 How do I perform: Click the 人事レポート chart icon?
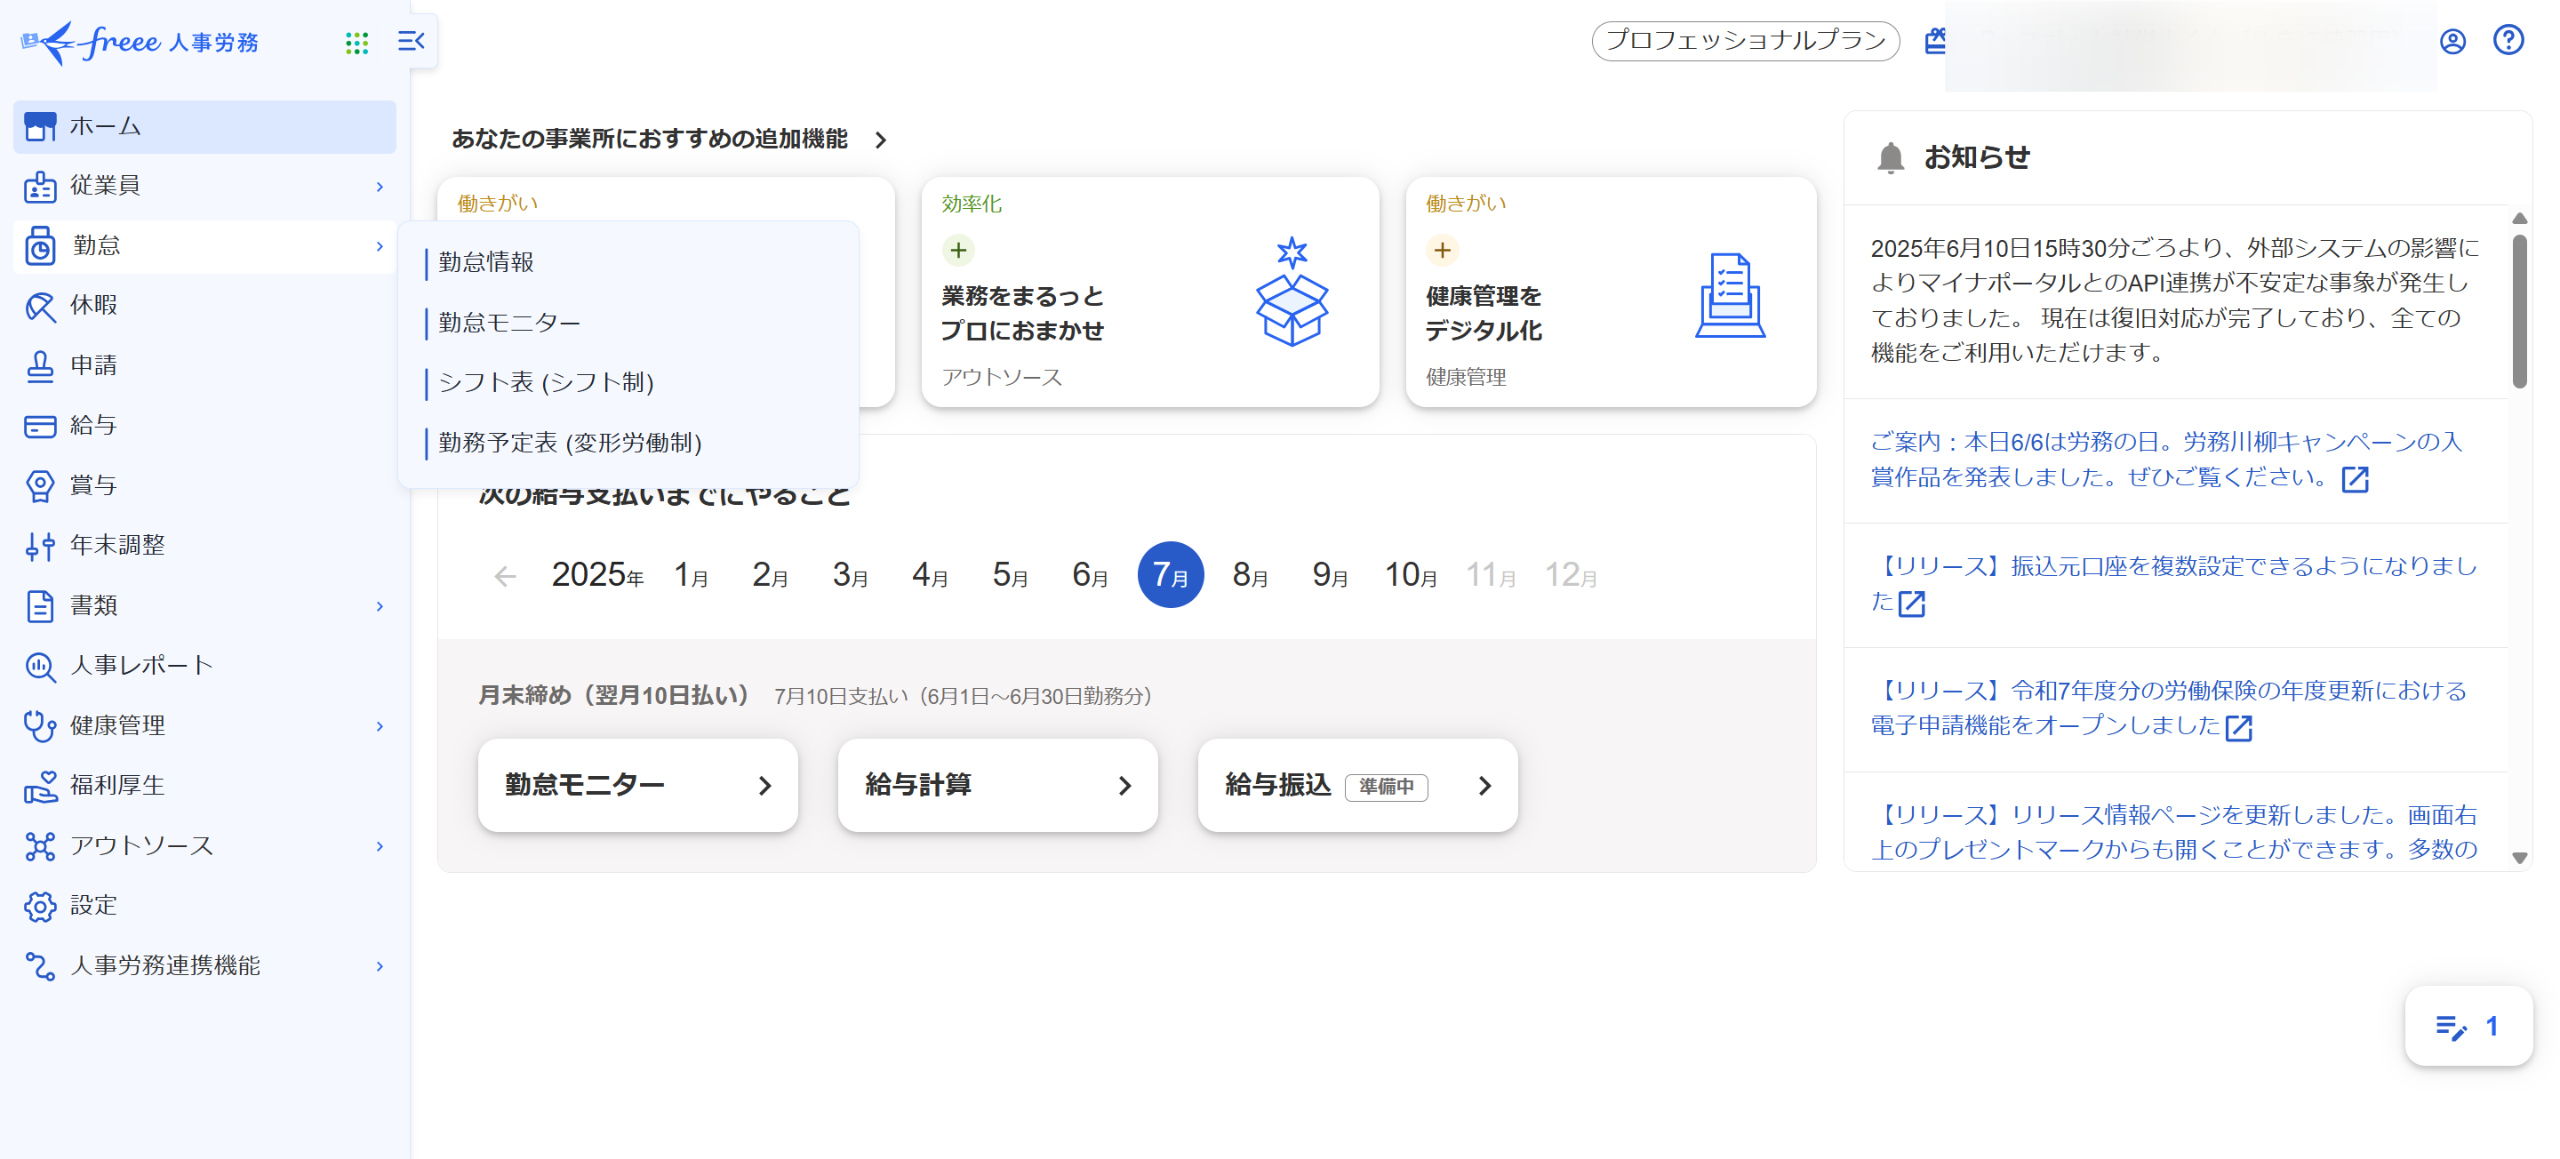[x=40, y=666]
